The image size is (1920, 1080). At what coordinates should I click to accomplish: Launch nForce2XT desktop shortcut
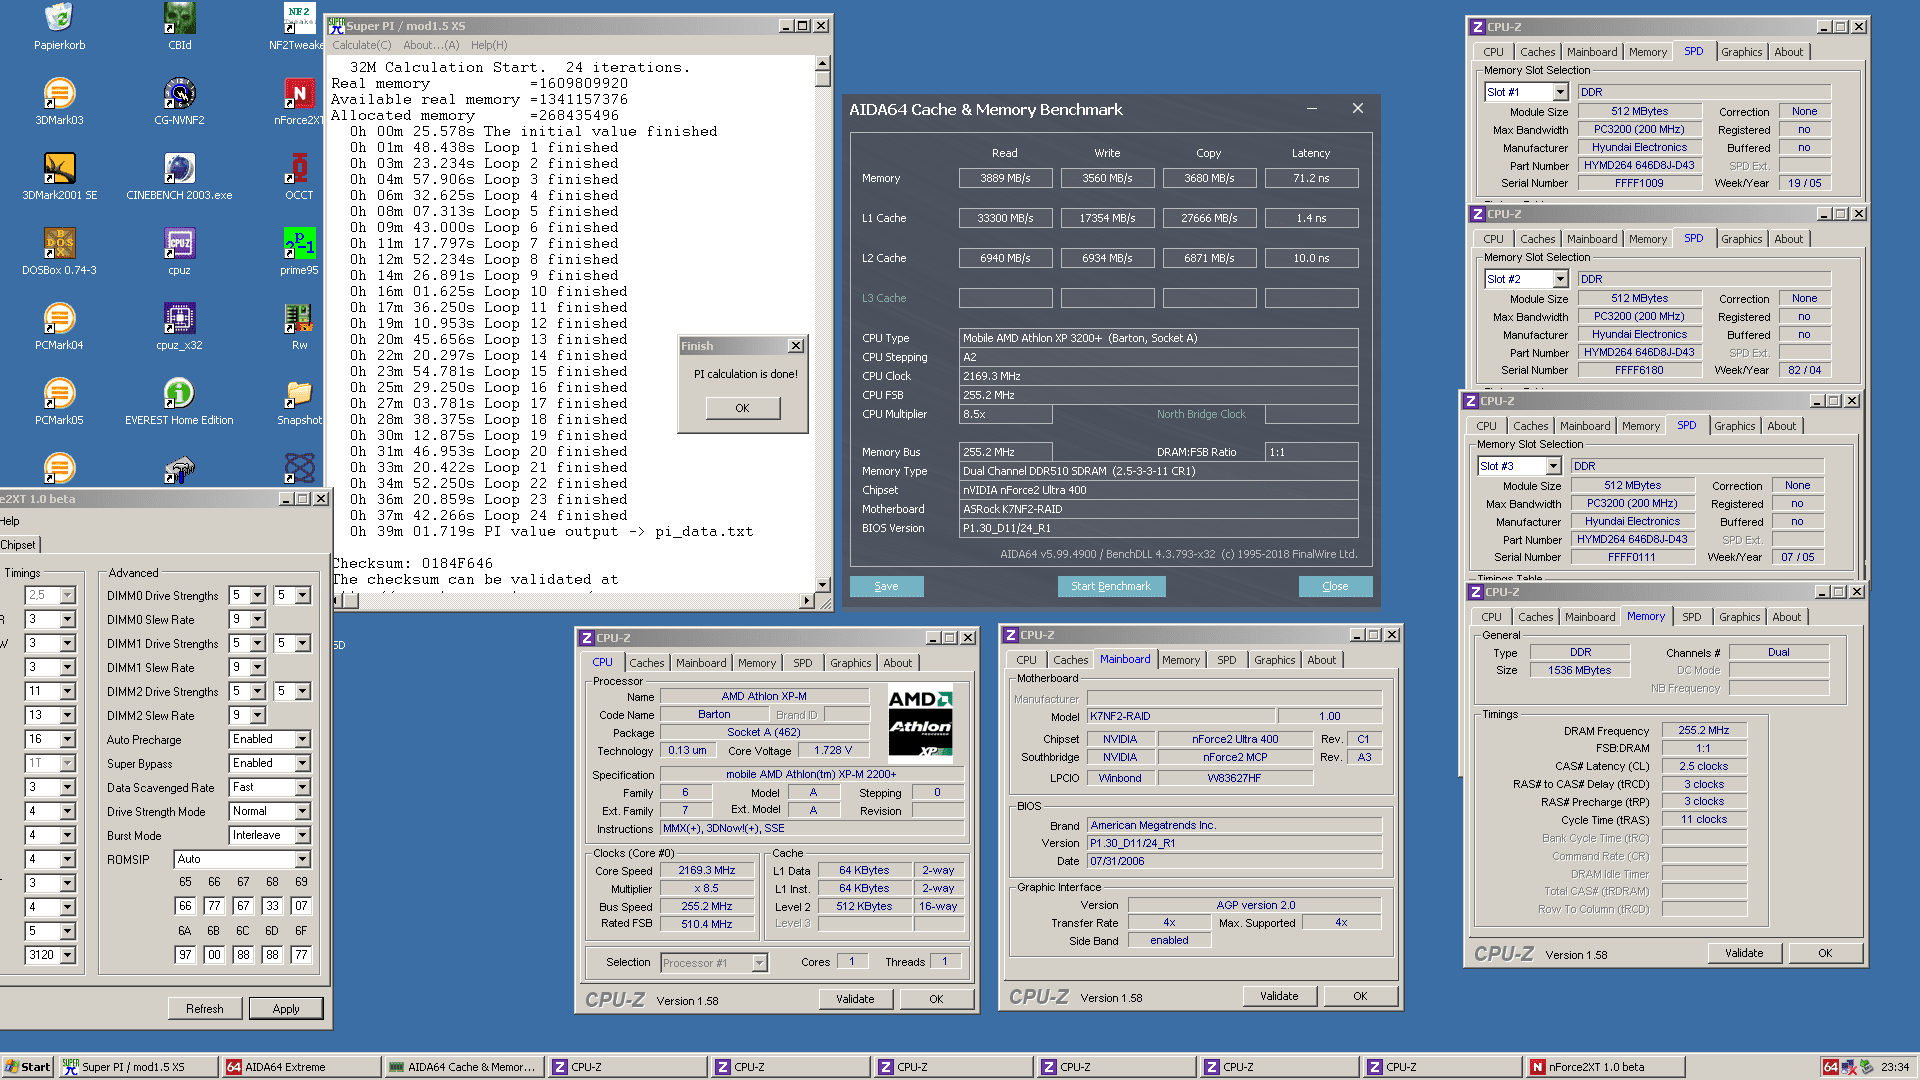(298, 102)
